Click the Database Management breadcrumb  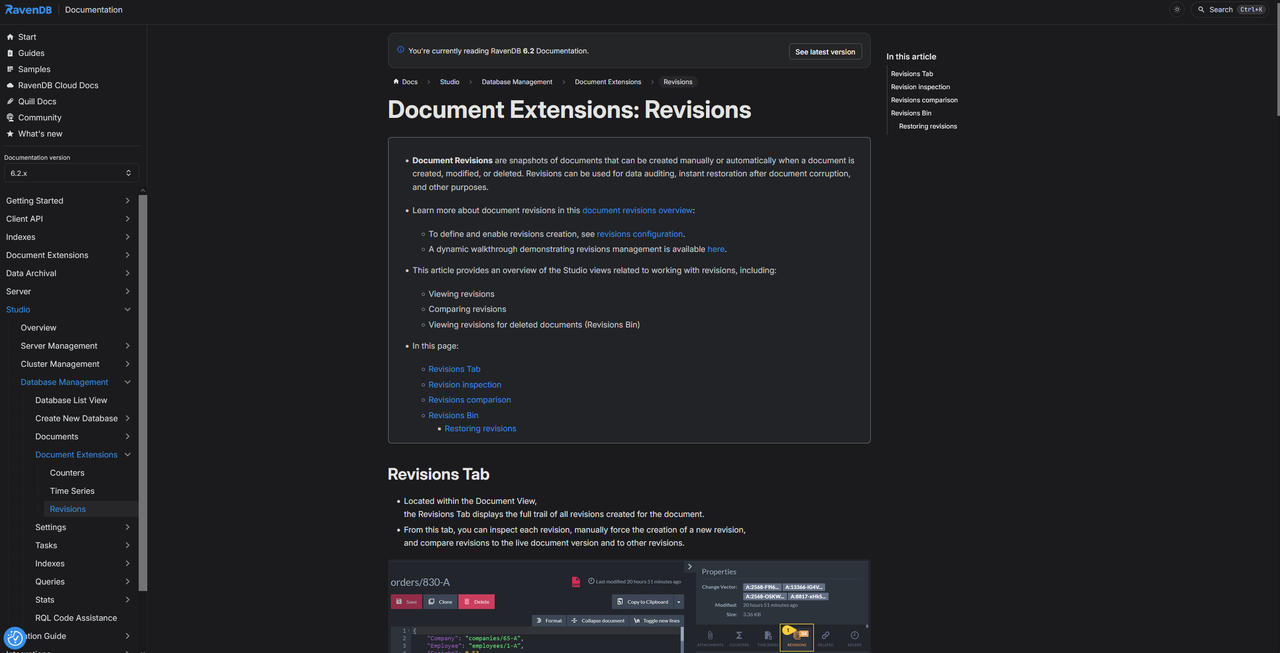(x=517, y=82)
